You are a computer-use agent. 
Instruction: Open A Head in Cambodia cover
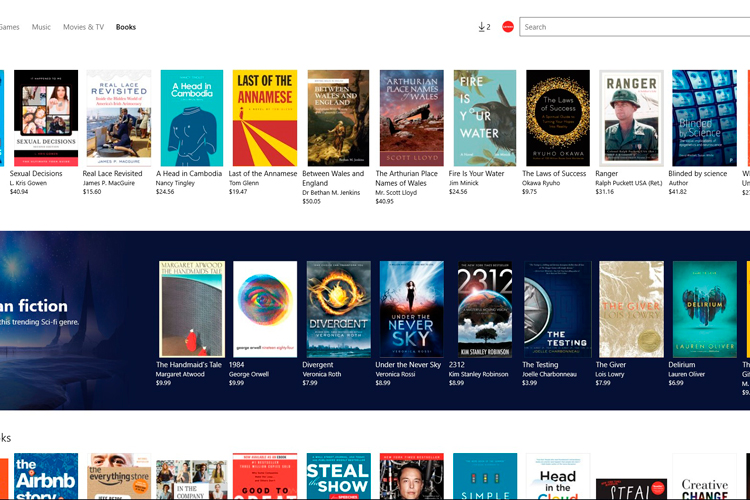point(192,118)
